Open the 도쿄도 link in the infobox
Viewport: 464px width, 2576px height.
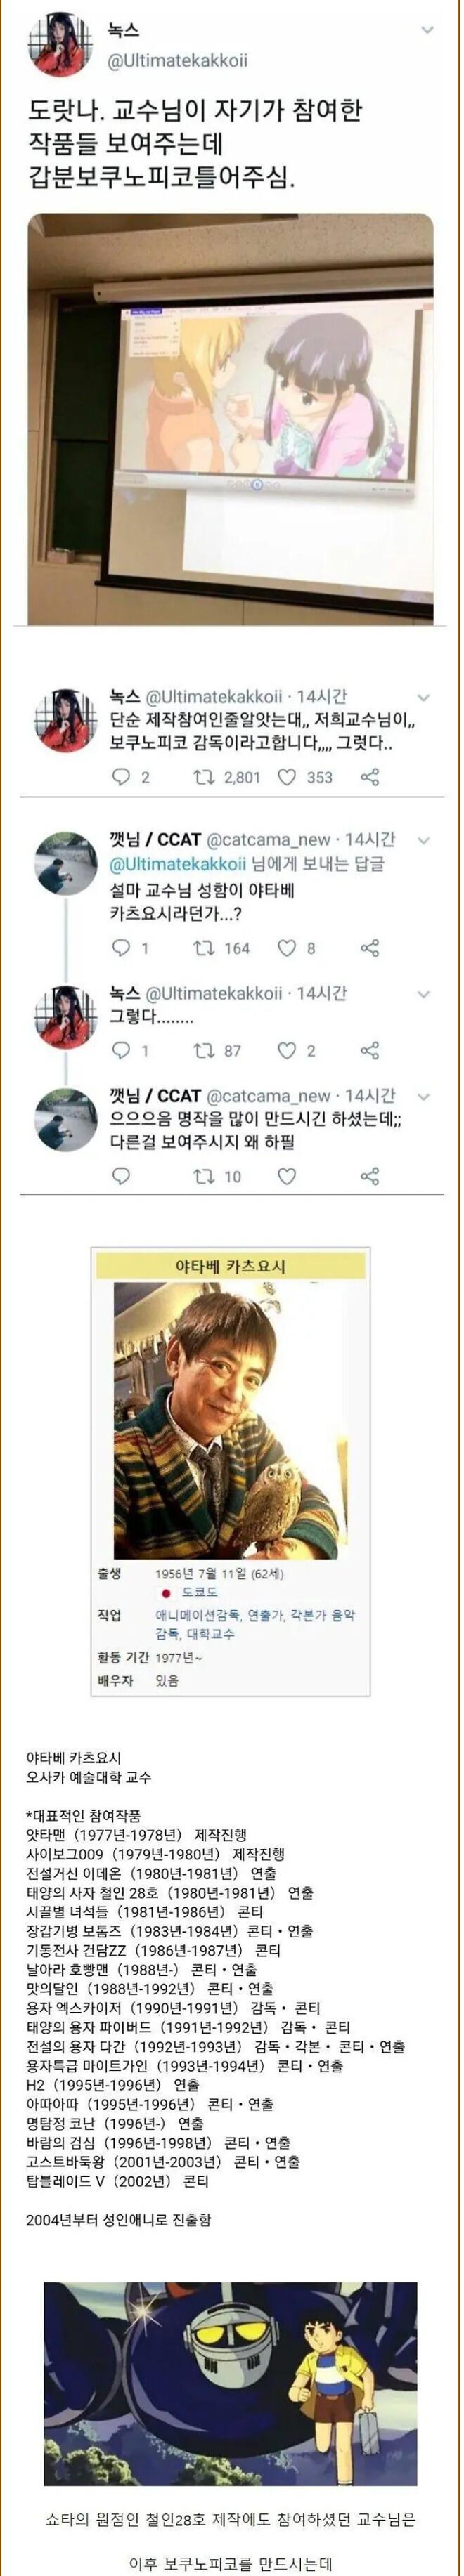[199, 1591]
